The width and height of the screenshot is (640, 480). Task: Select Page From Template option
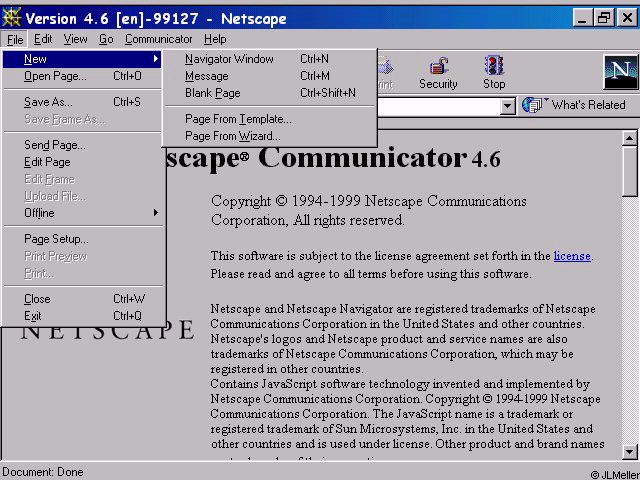(x=269, y=119)
